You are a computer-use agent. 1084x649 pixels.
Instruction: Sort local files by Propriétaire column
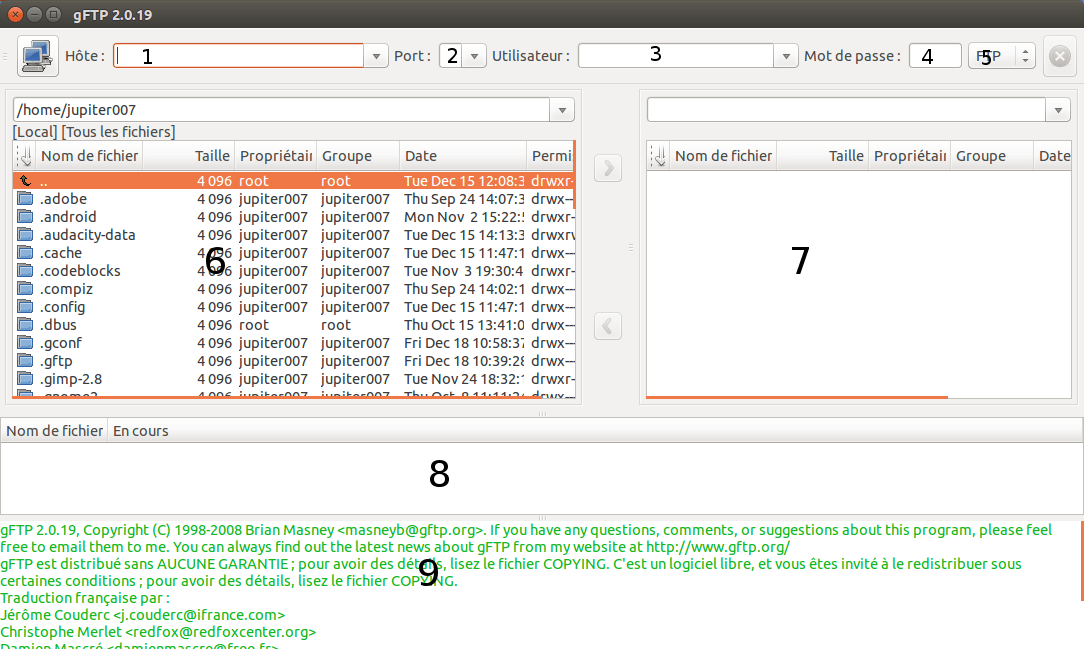click(x=276, y=156)
